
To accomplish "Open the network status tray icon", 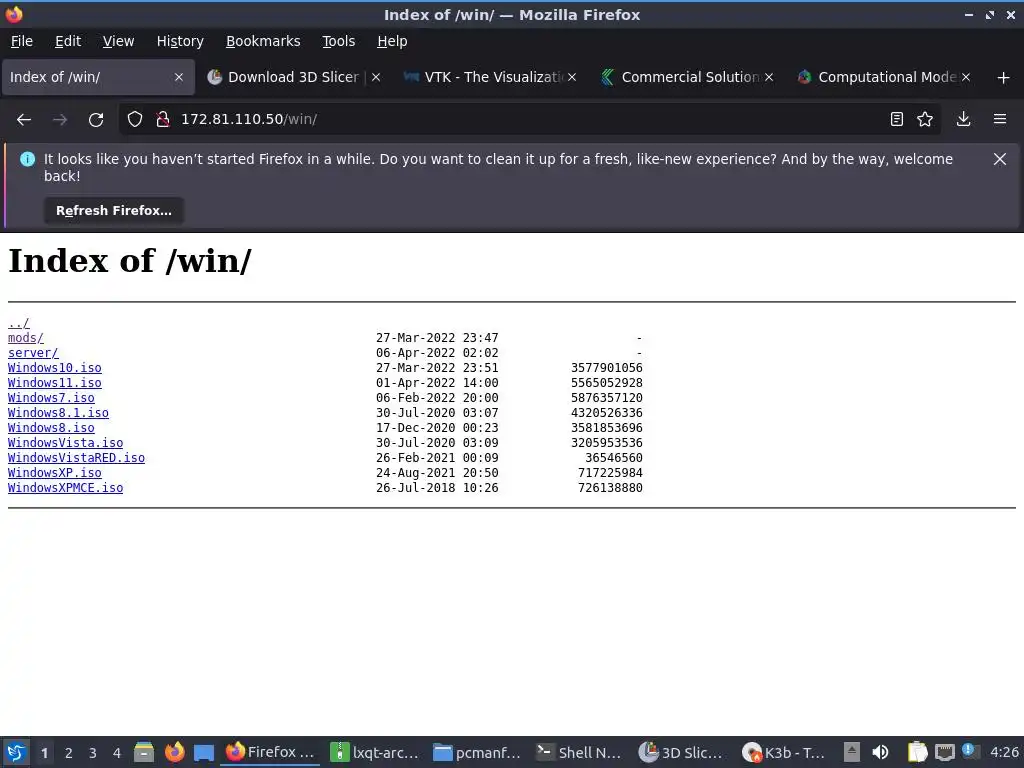I will pos(944,752).
